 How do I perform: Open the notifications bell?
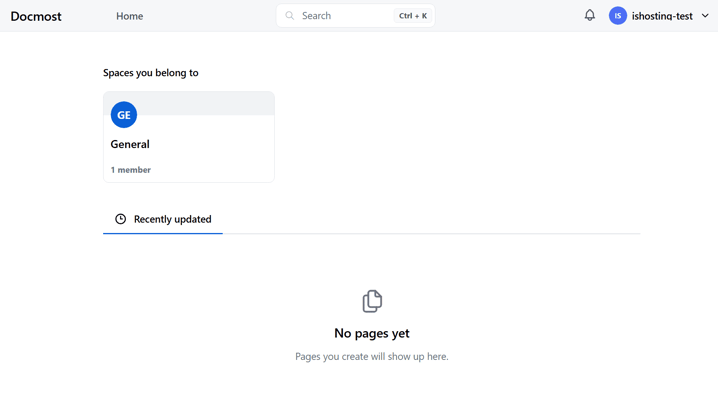point(590,16)
